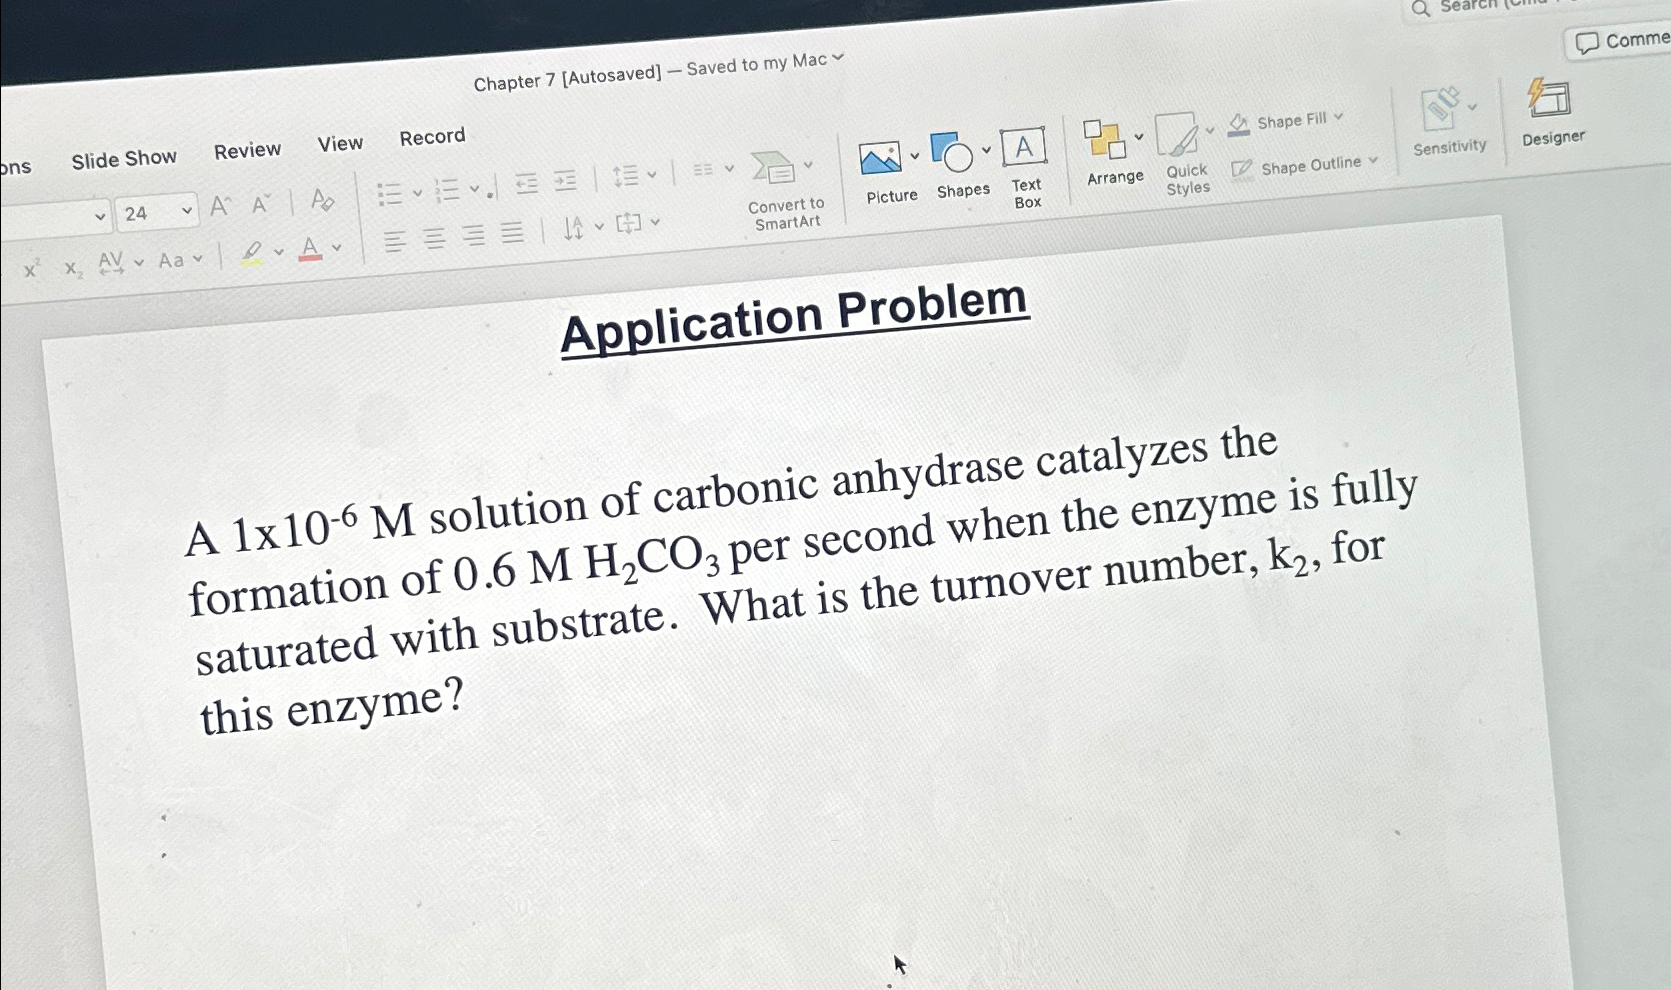Expand the highlight color dropdown arrow
Viewport: 1671px width, 990px height.
(278, 252)
